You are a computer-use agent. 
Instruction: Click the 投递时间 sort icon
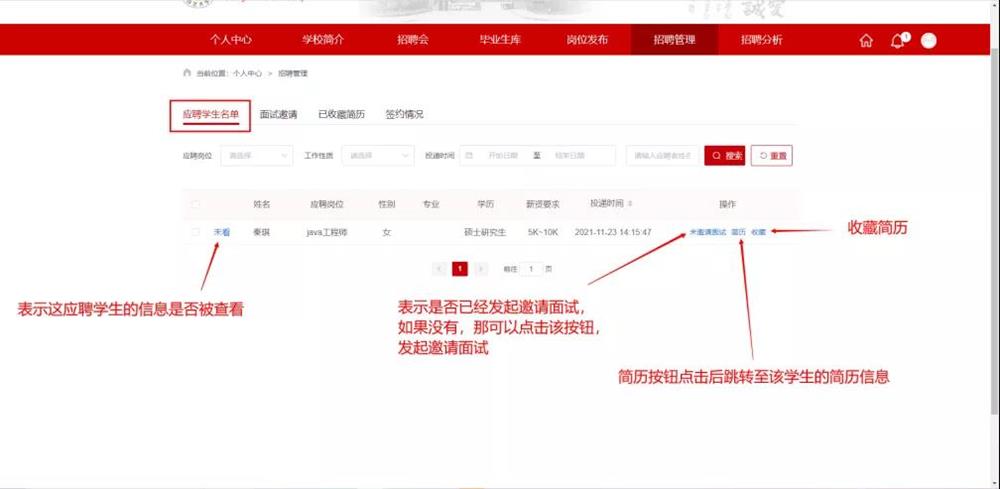[630, 204]
